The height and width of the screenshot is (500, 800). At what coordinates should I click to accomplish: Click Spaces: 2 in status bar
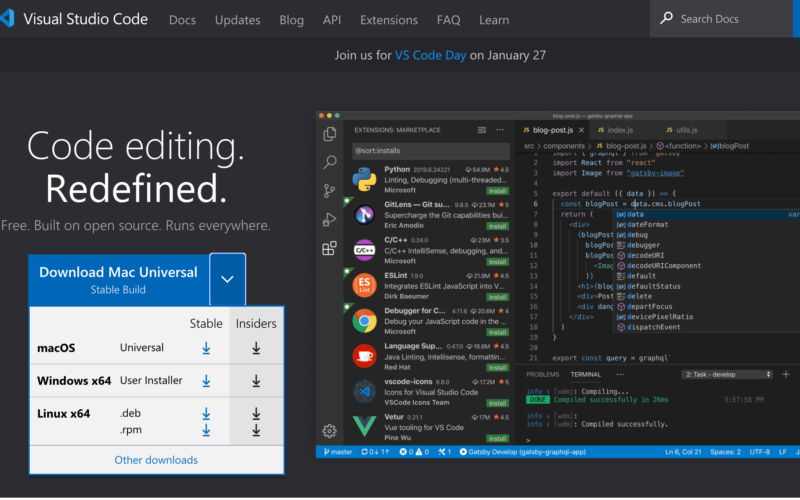tap(725, 452)
